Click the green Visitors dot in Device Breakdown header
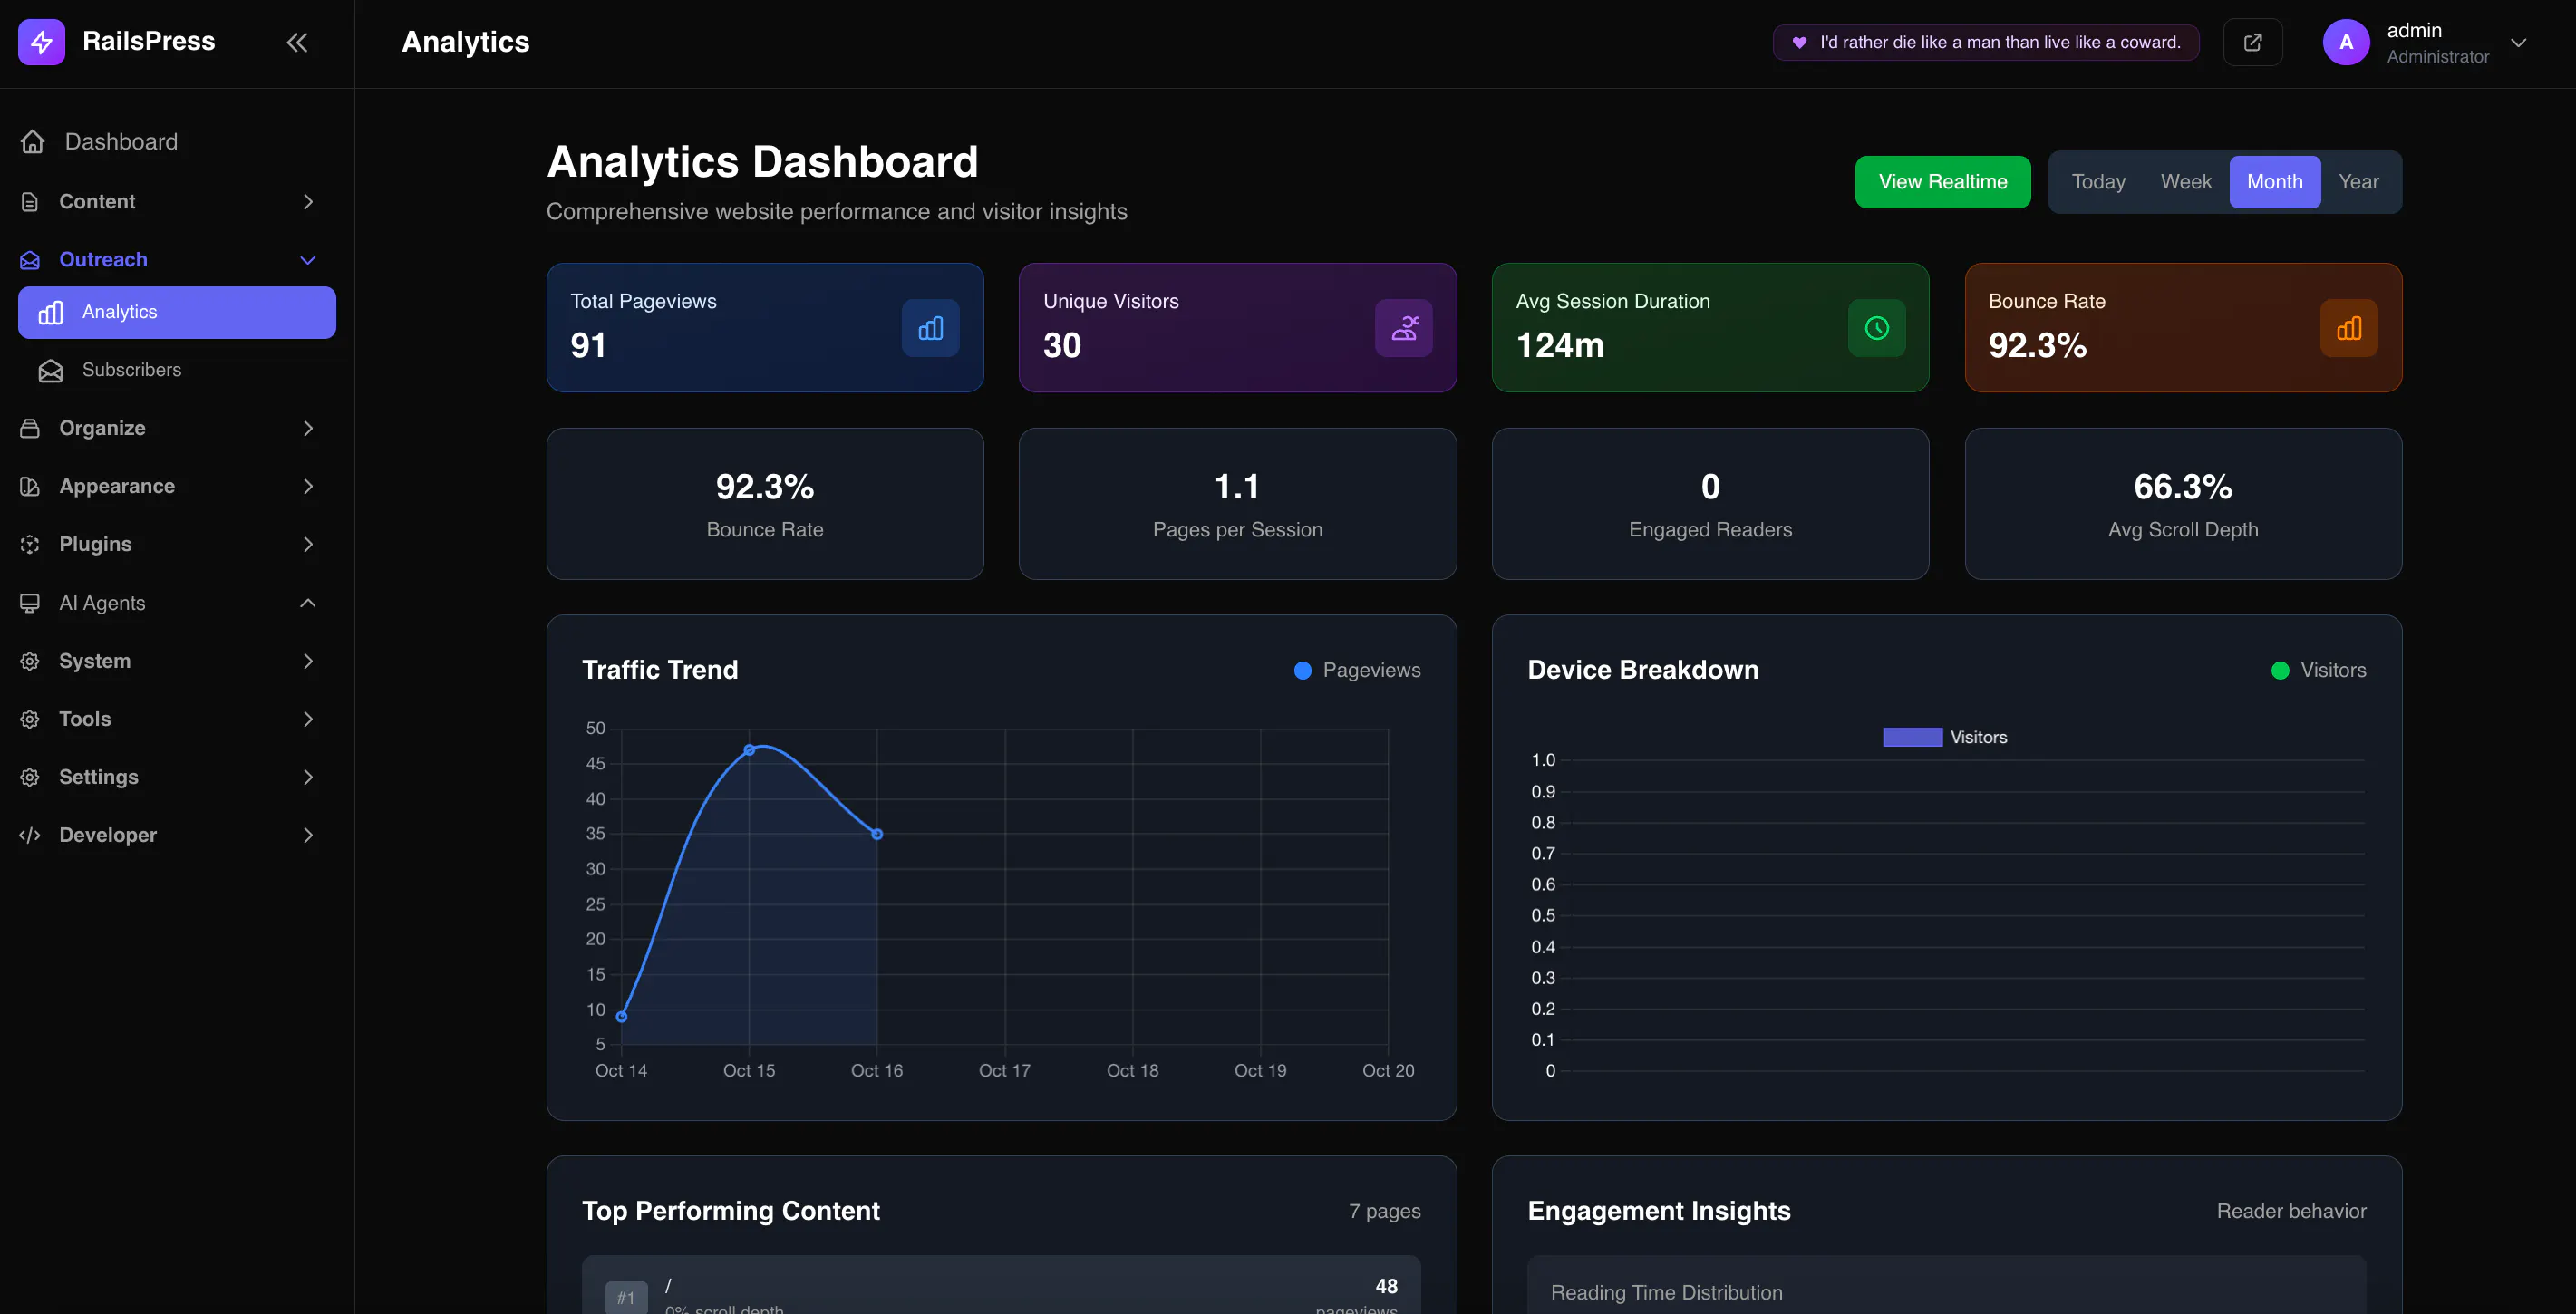This screenshot has width=2576, height=1314. click(2280, 671)
